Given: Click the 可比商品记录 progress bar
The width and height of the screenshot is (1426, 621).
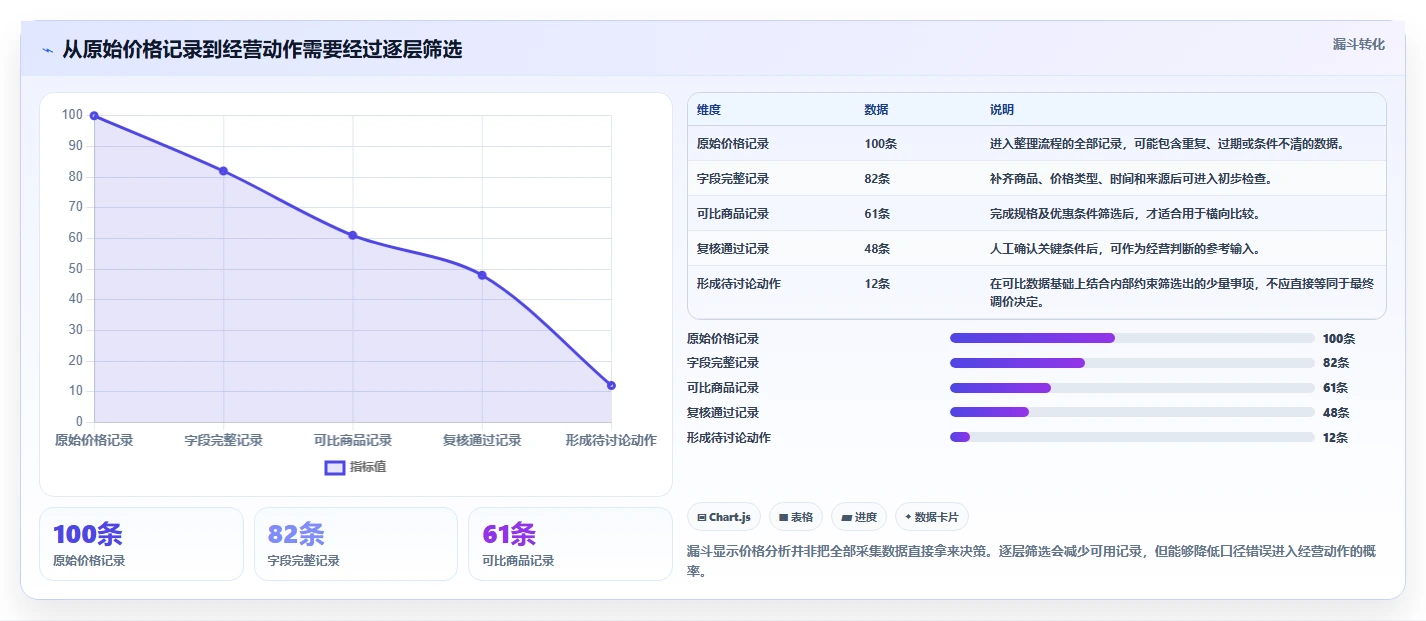Looking at the screenshot, I should point(1132,388).
